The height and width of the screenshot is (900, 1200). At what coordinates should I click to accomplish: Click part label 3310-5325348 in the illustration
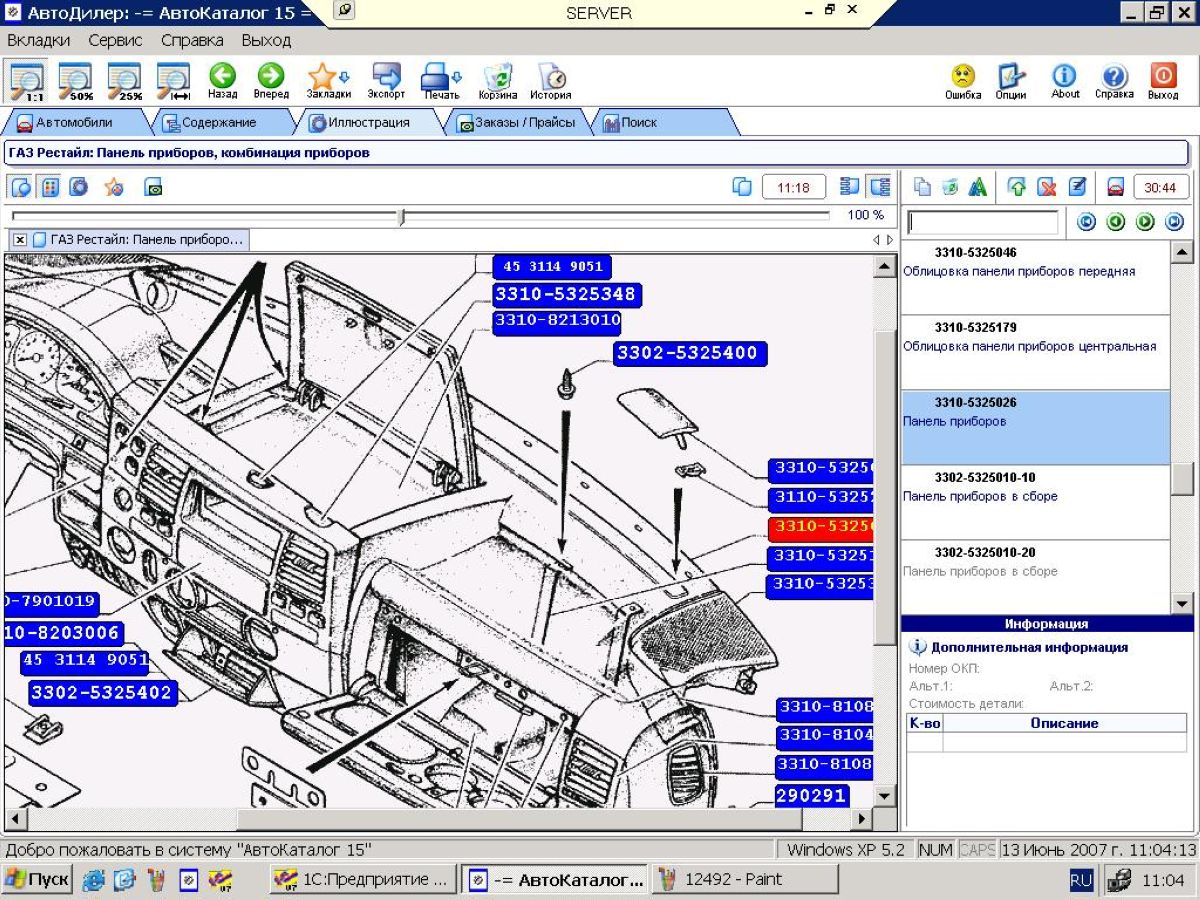[565, 295]
